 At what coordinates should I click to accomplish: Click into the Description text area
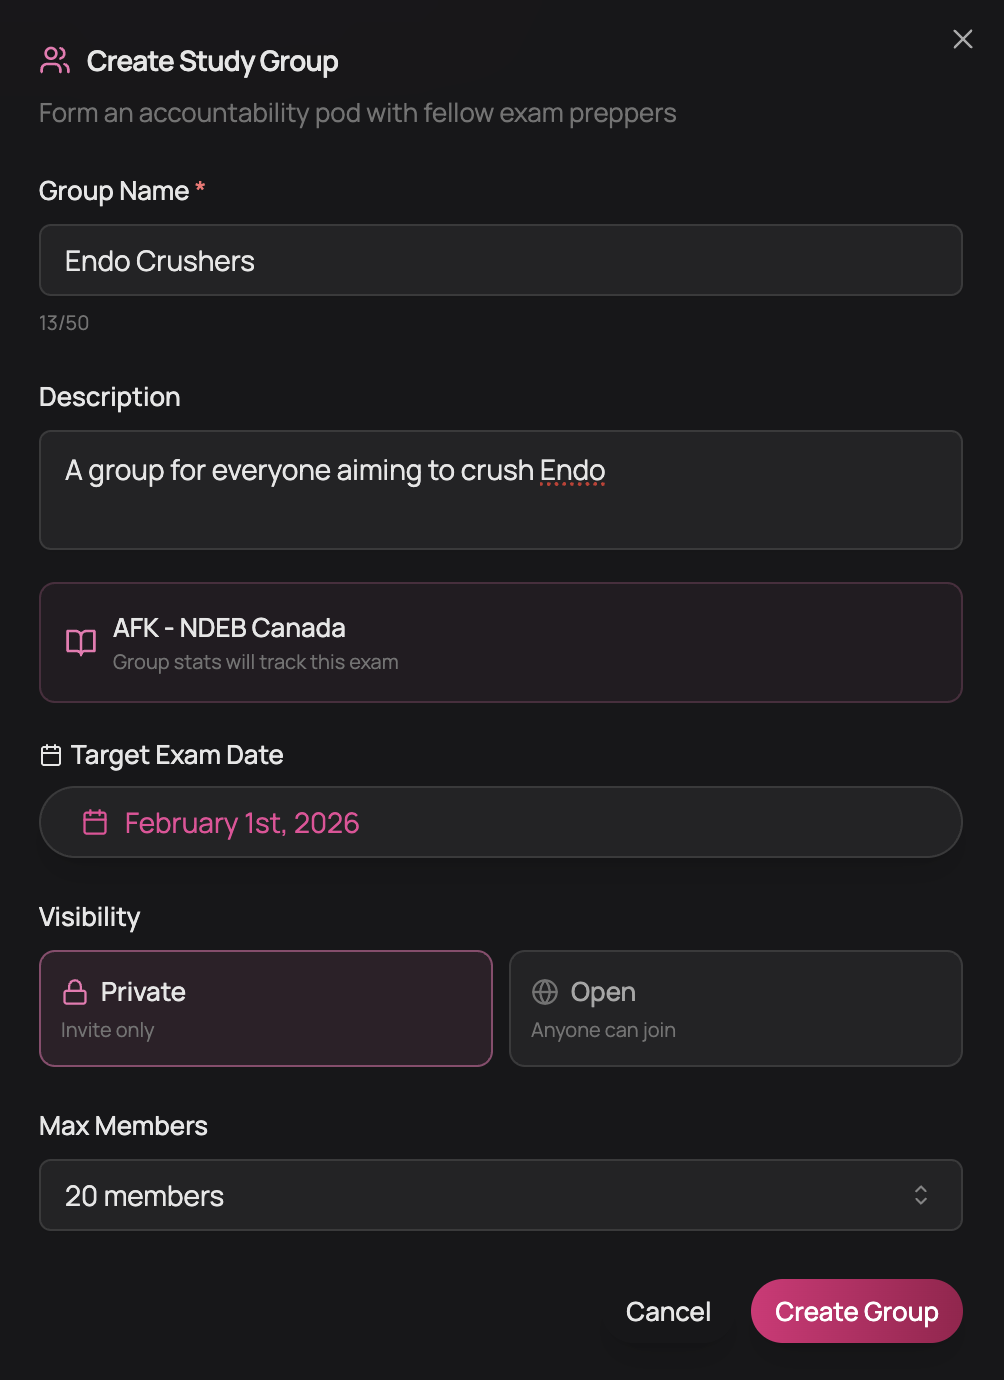(500, 512)
